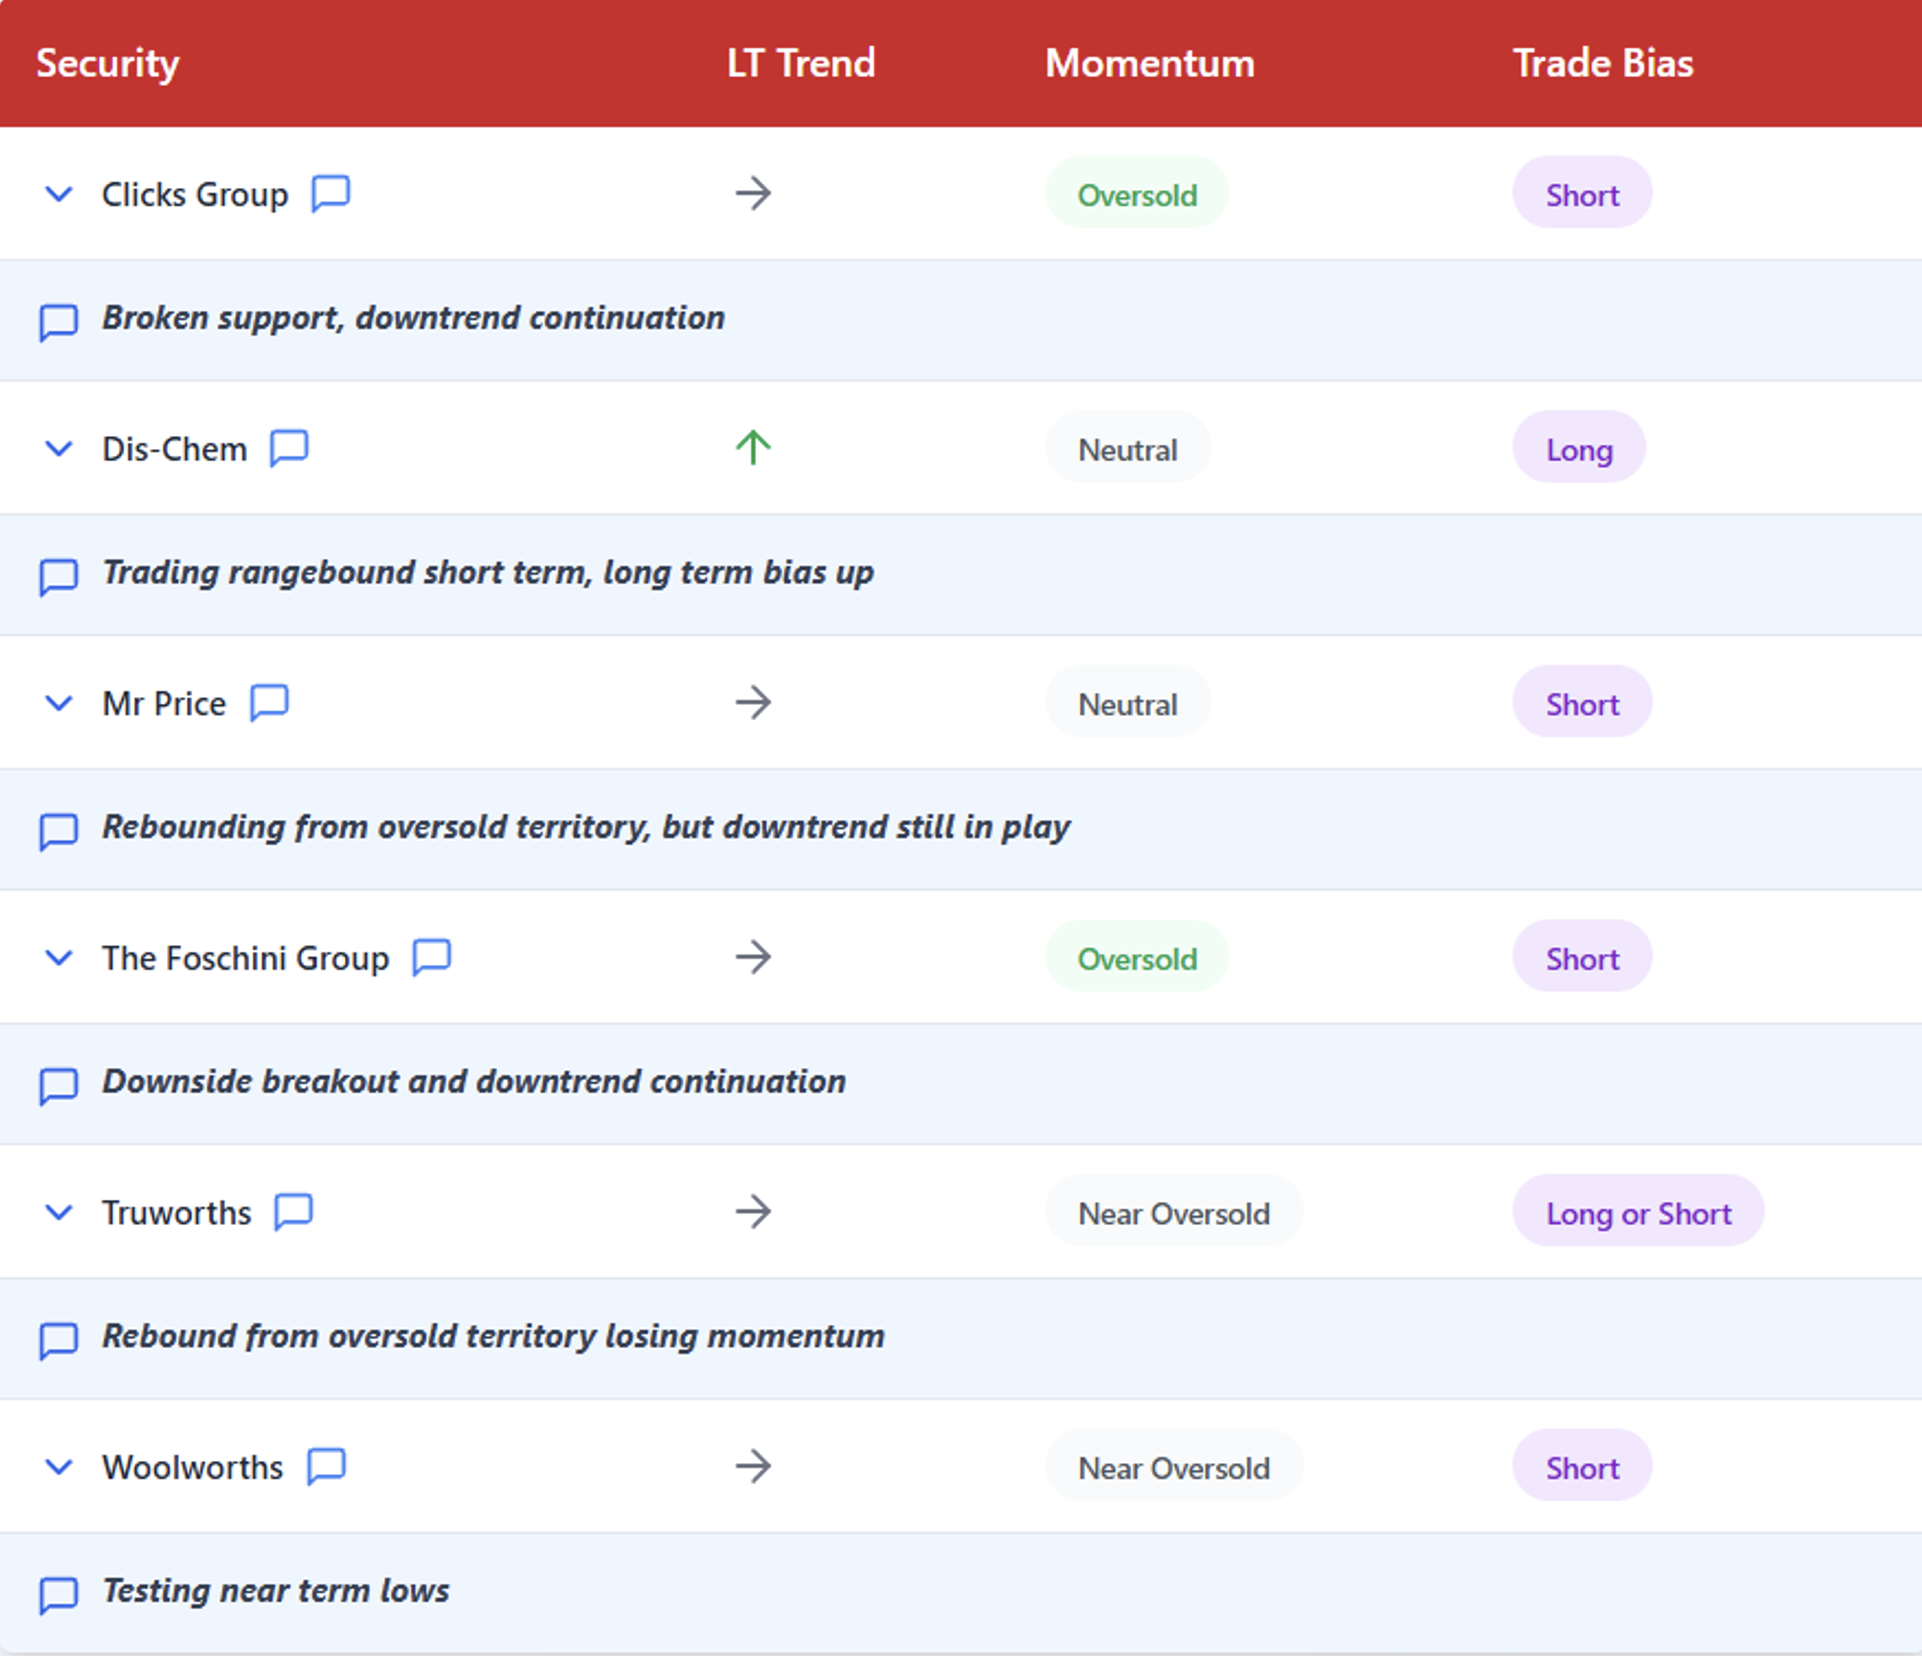
Task: Collapse The Foschini Group row
Action: pyautogui.click(x=59, y=958)
